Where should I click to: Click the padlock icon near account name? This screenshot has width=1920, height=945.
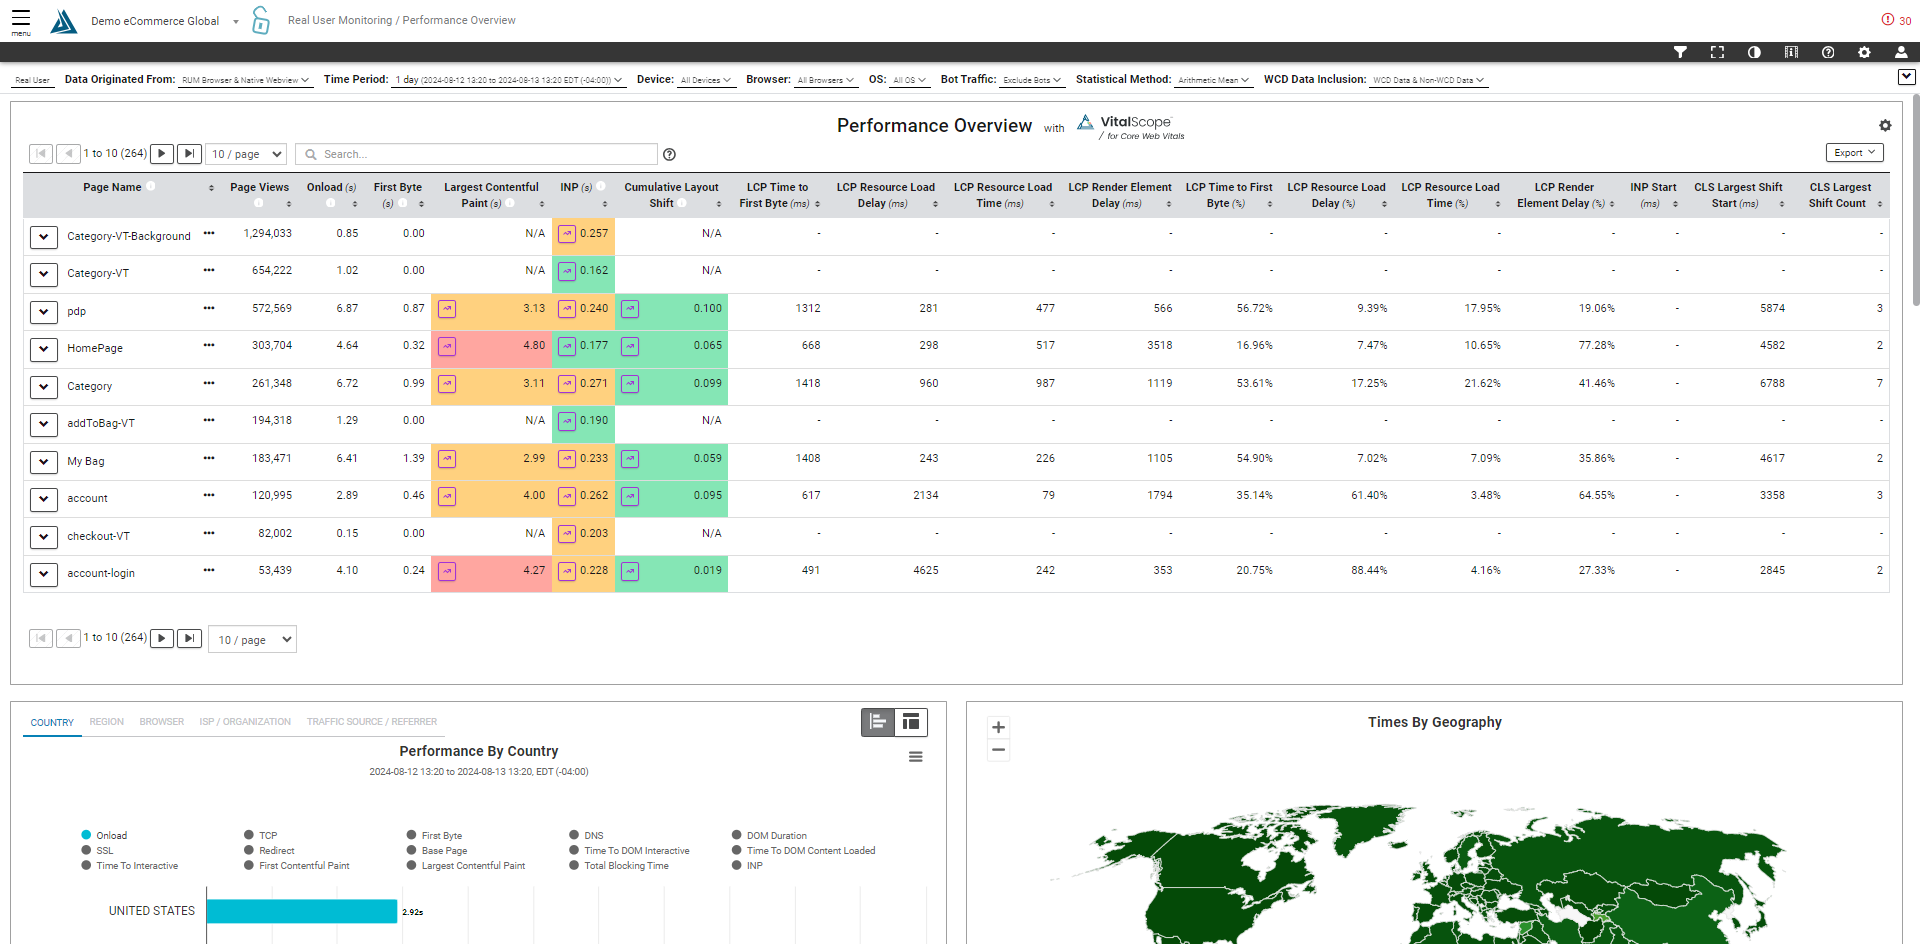pyautogui.click(x=260, y=20)
